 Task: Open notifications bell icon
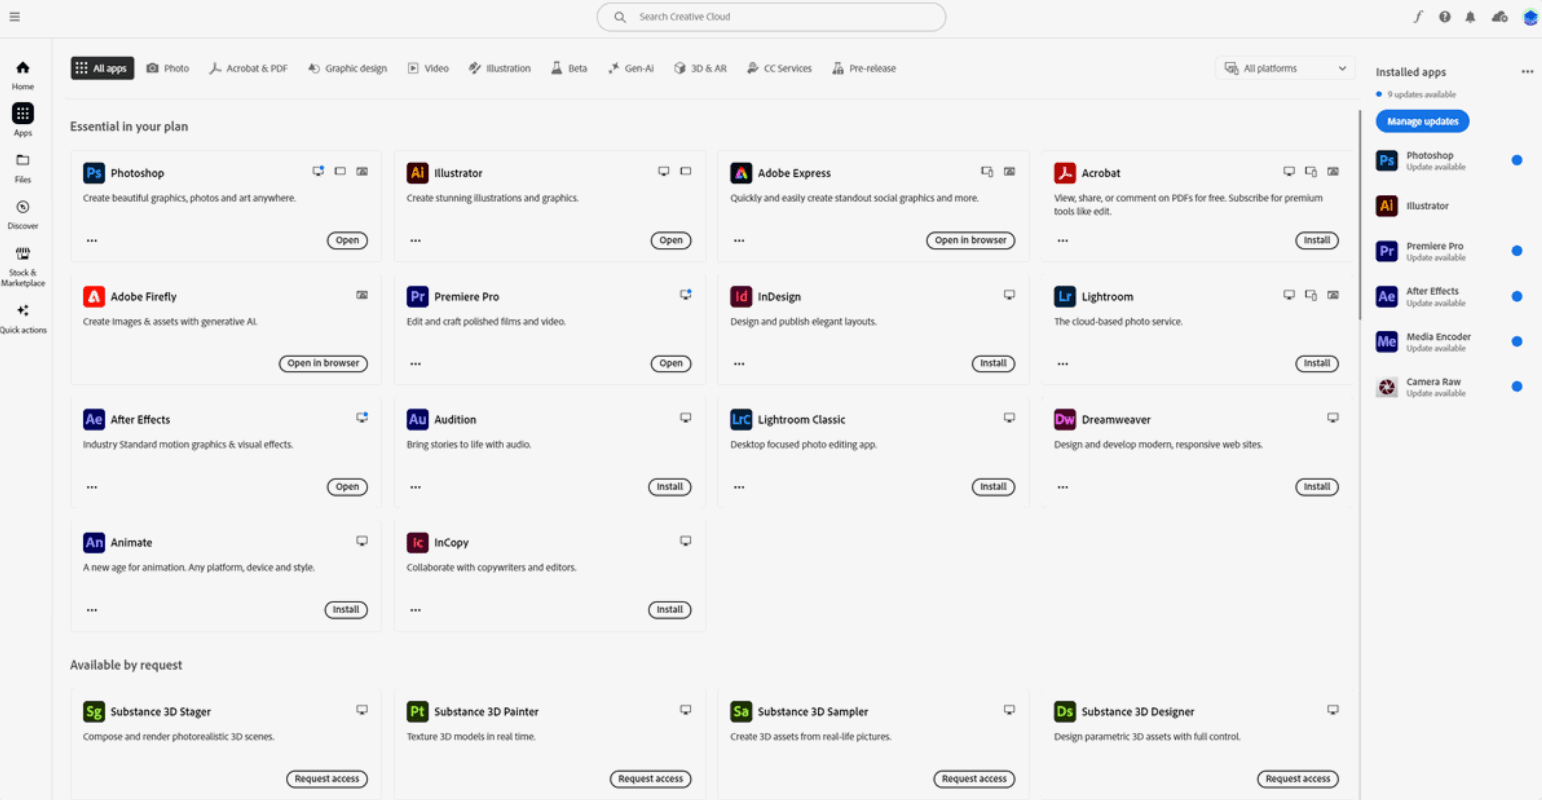pos(1470,17)
